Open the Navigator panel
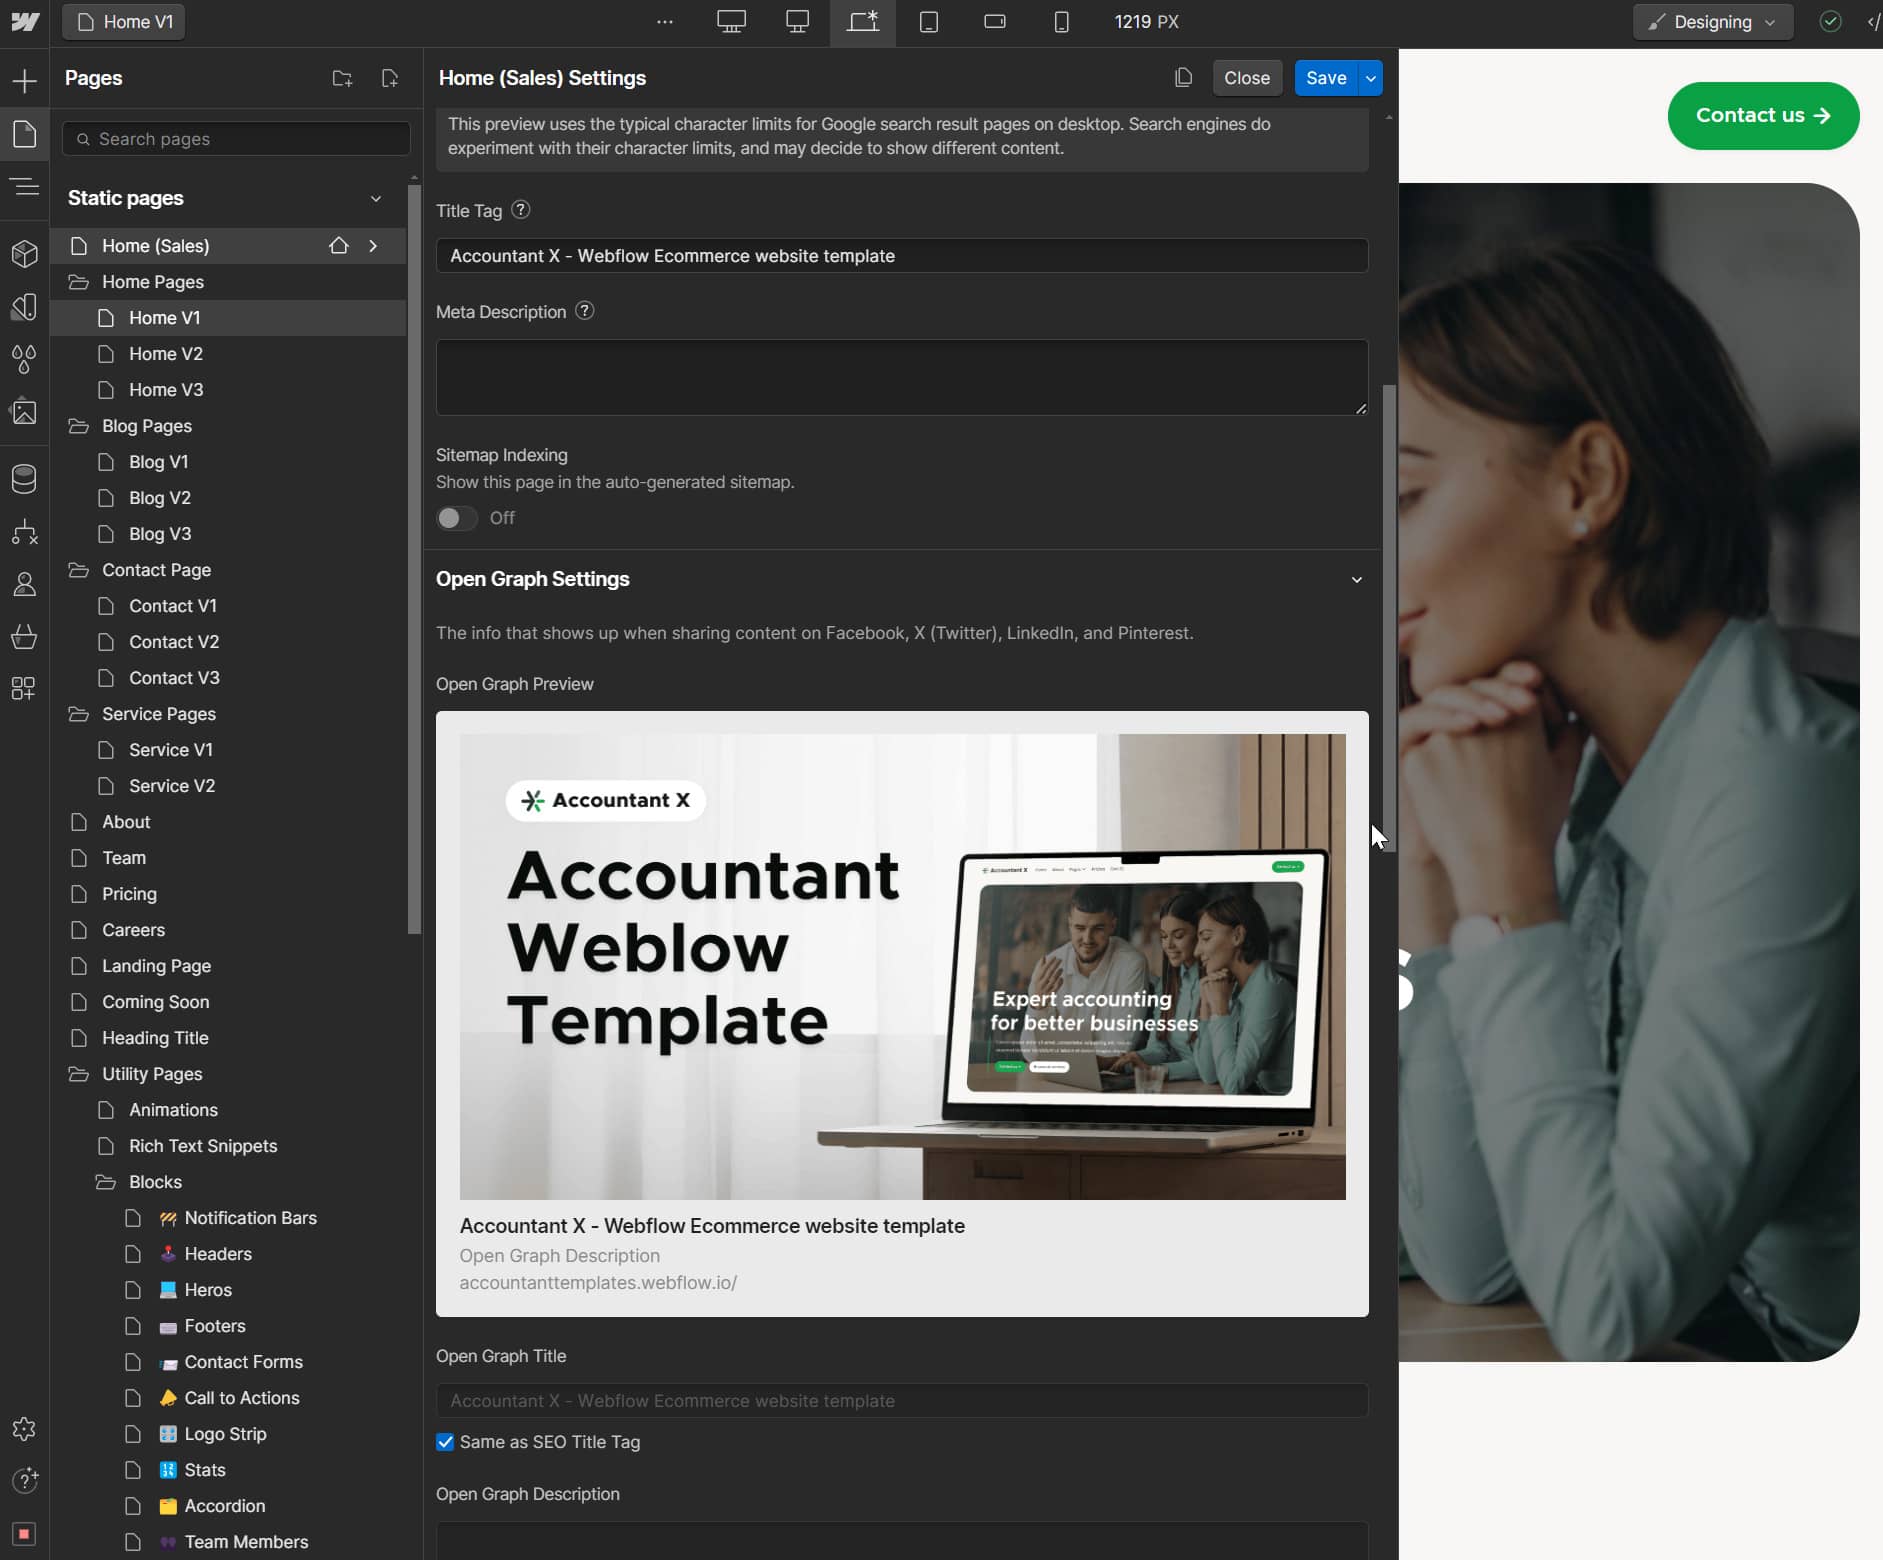This screenshot has width=1883, height=1560. coord(25,187)
